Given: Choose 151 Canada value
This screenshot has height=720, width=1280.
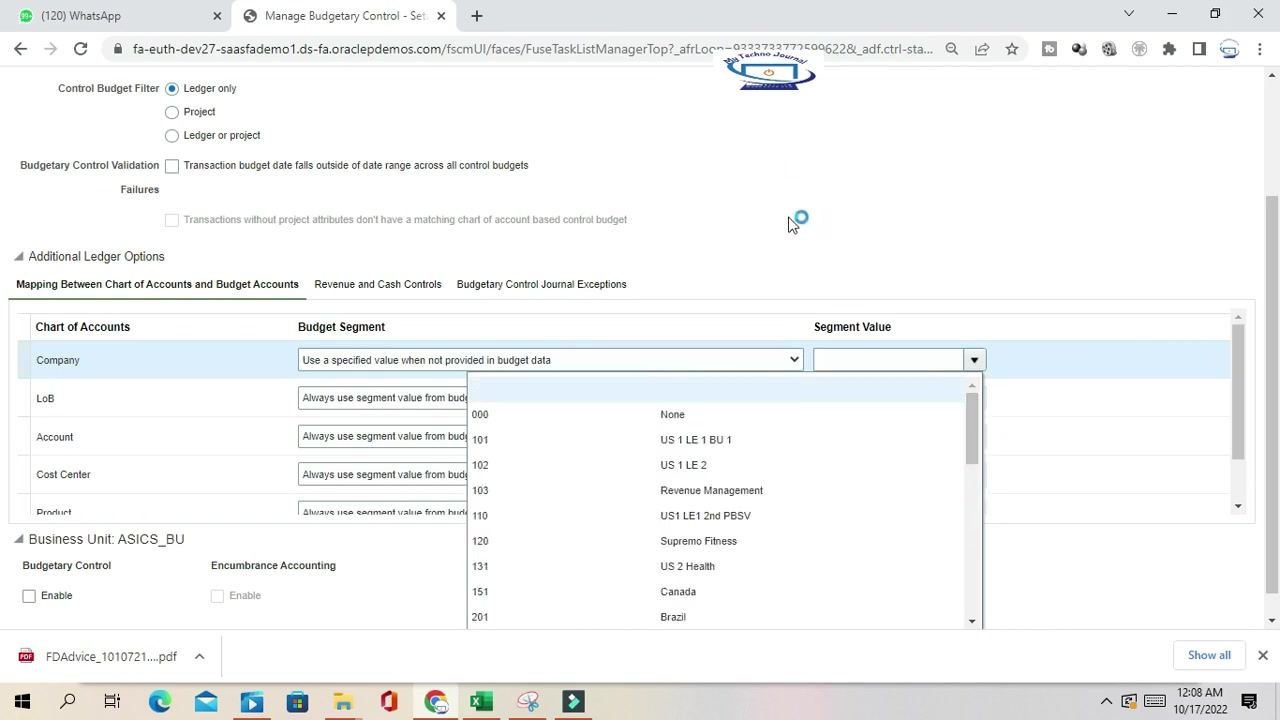Looking at the screenshot, I should coord(716,592).
